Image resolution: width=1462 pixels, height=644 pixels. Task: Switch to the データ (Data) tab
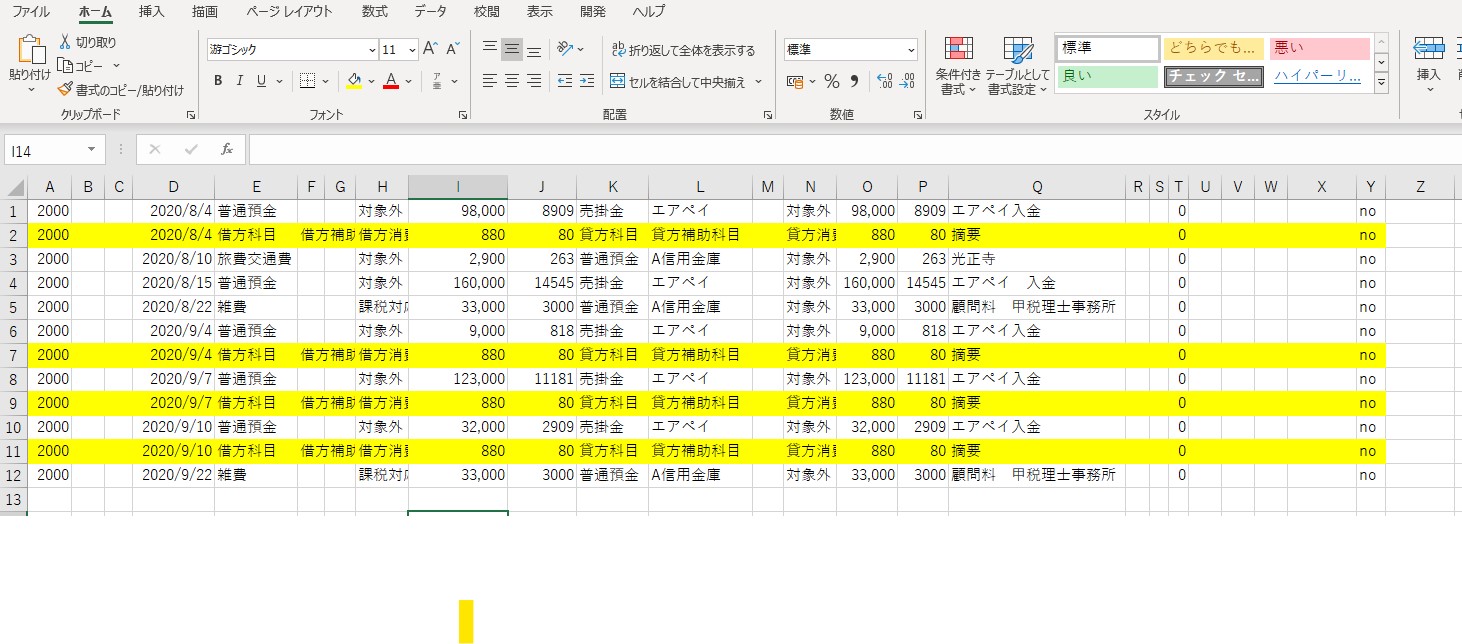[x=430, y=12]
